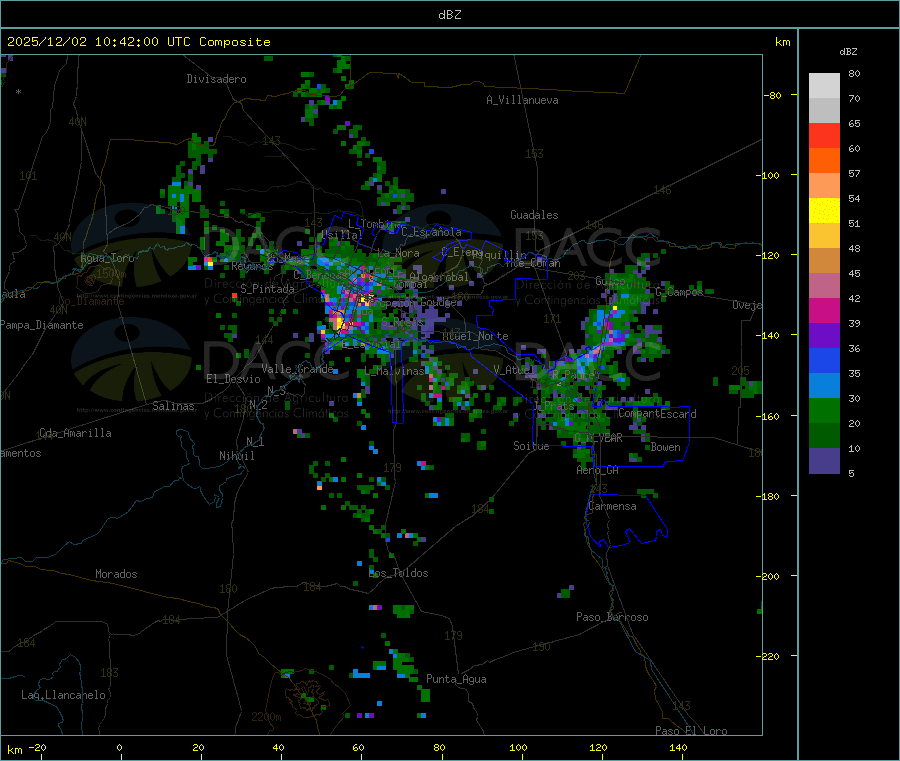The width and height of the screenshot is (900, 761).
Task: Click the 120 km bottom axis label
Action: pos(598,747)
